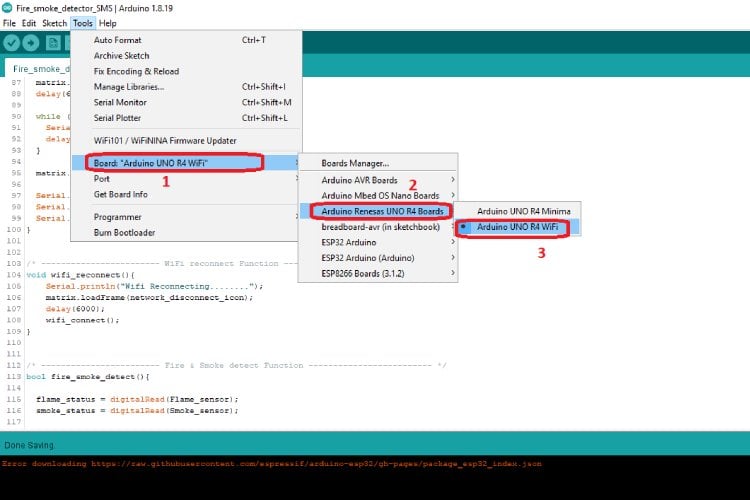Expand ESP32 Arduino (Arduino) submenu
Screen dimensions: 750x500
point(378,258)
